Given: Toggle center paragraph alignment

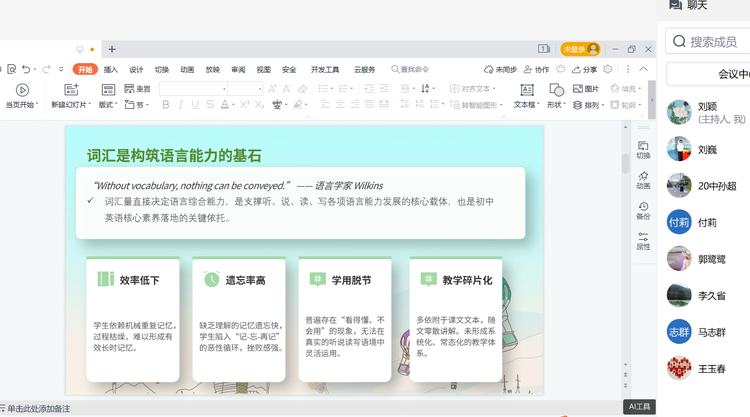Looking at the screenshot, I should coord(340,104).
